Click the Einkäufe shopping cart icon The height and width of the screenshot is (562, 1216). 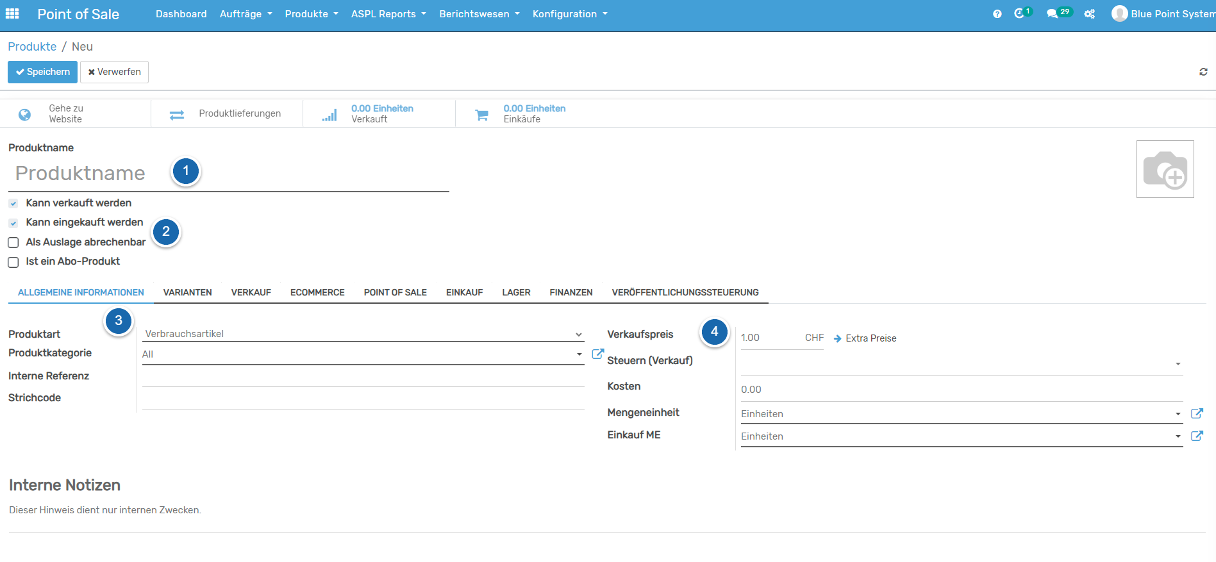click(x=481, y=114)
